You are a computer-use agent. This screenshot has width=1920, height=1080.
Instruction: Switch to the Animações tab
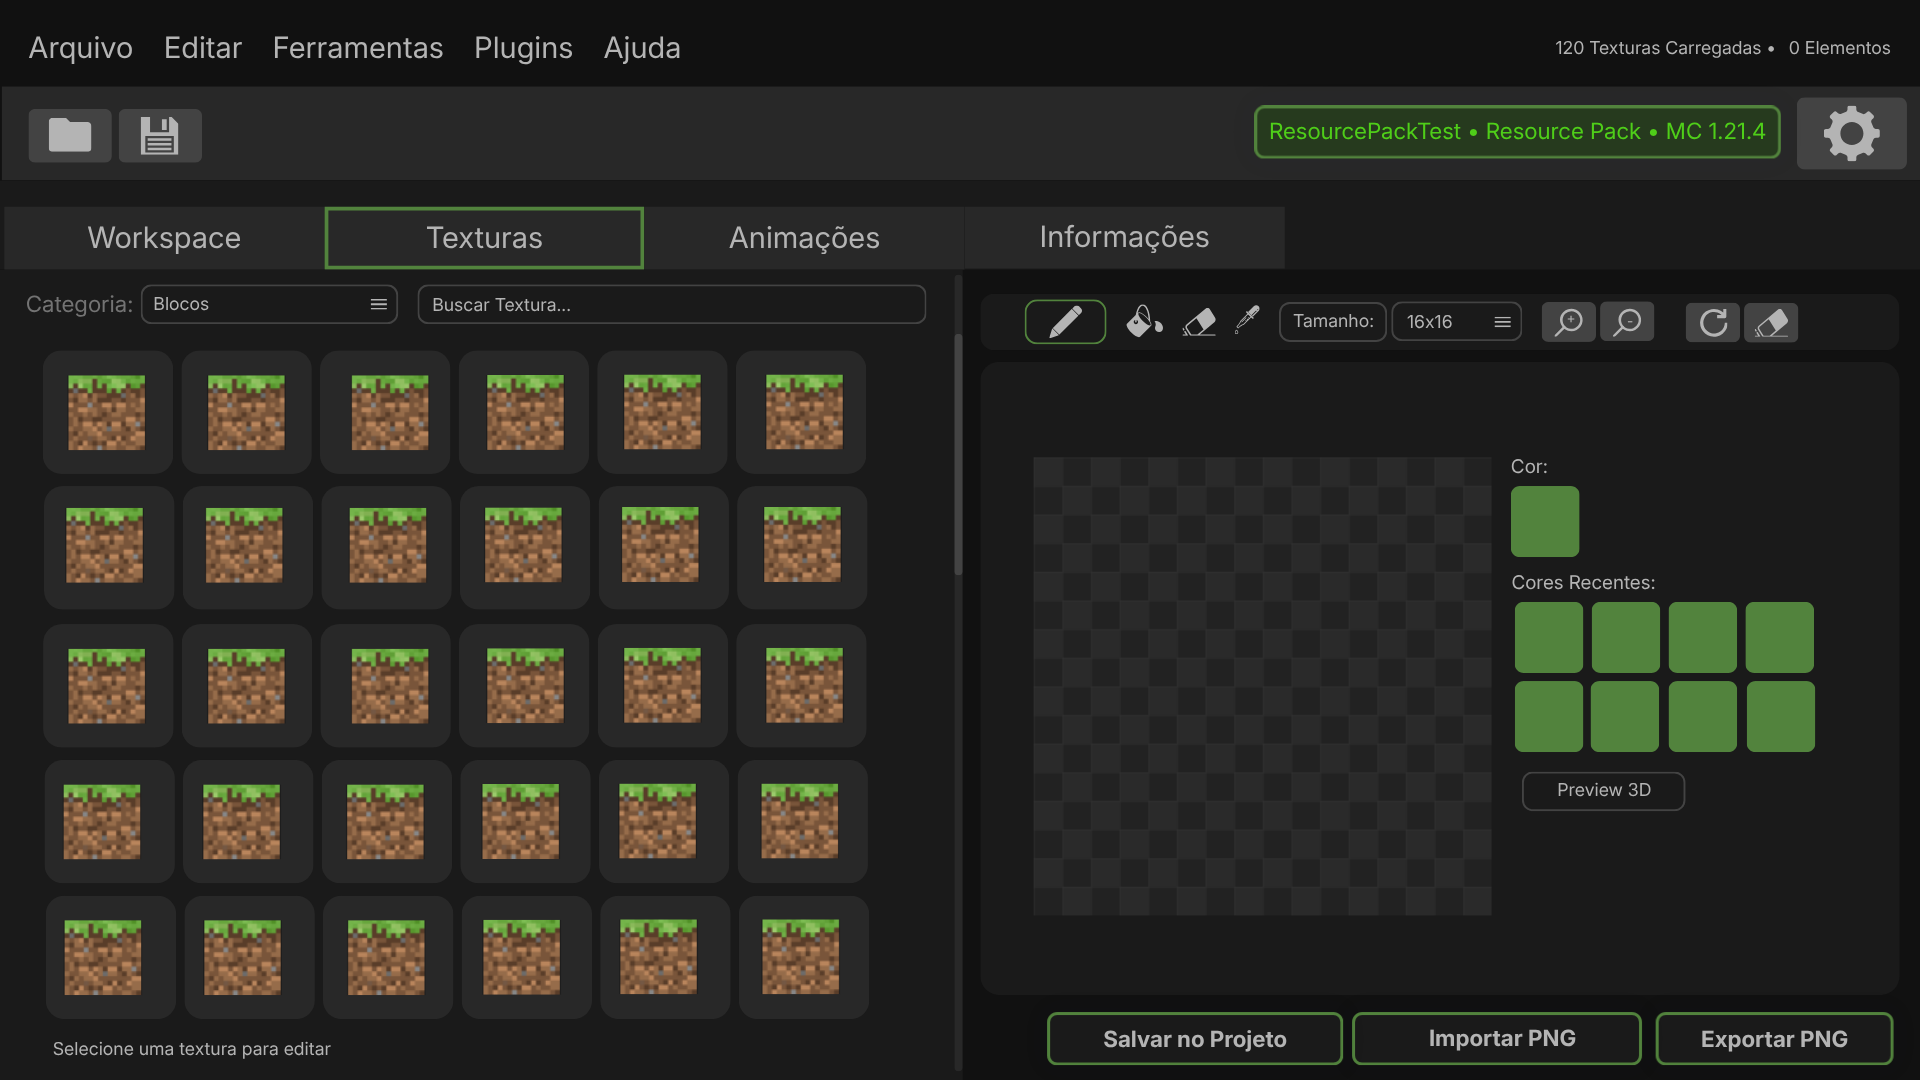[804, 238]
